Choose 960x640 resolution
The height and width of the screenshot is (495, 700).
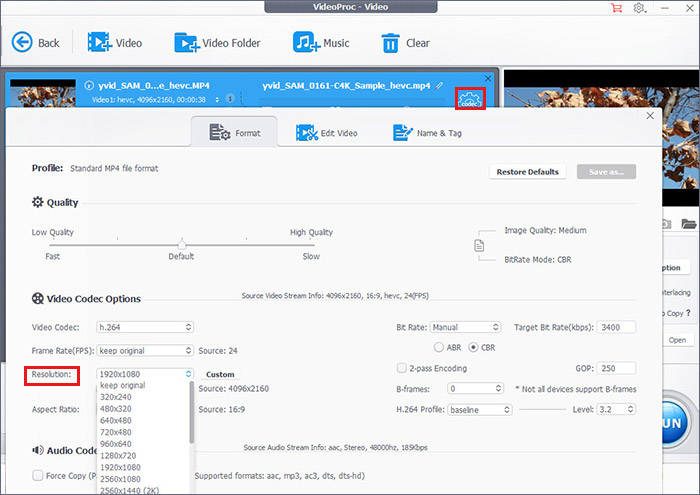[x=143, y=444]
